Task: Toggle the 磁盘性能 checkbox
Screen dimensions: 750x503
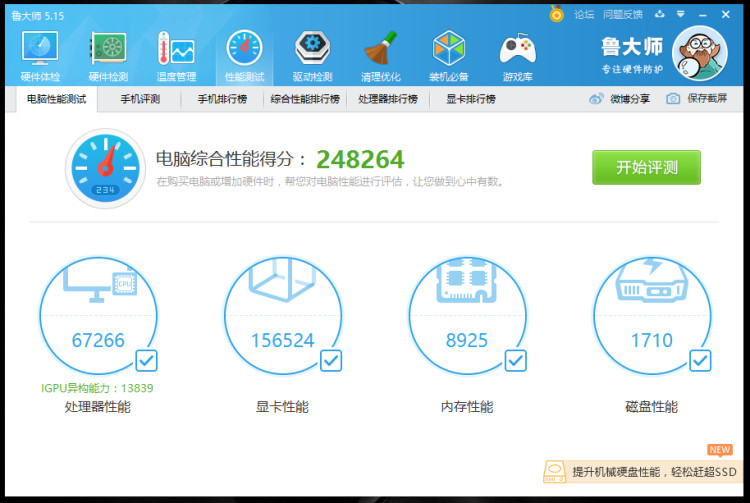Action: coord(700,361)
